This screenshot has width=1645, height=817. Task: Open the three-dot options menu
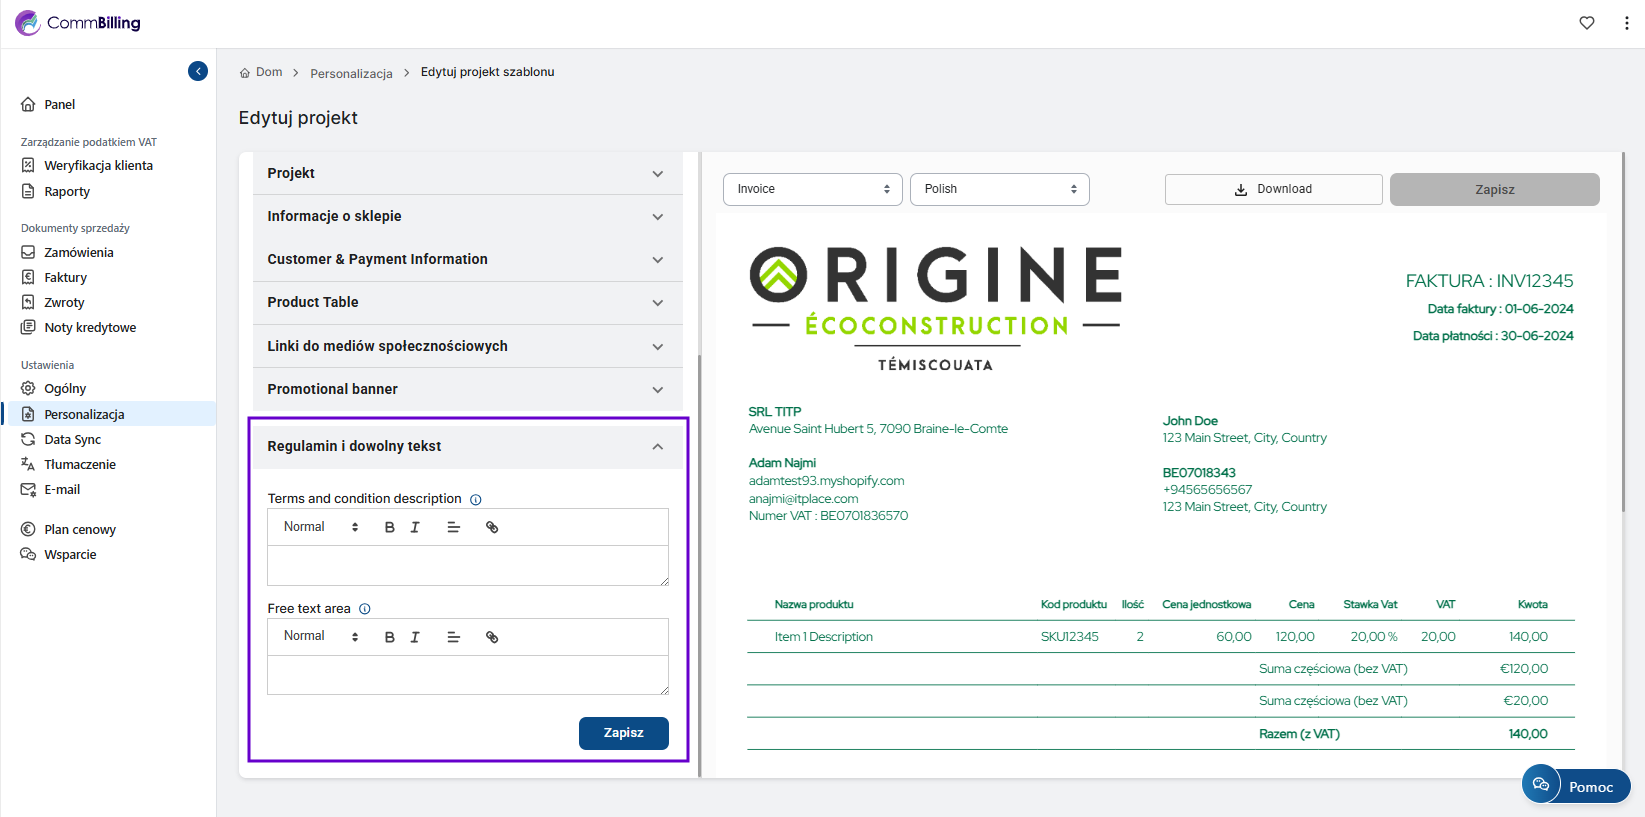(x=1626, y=23)
